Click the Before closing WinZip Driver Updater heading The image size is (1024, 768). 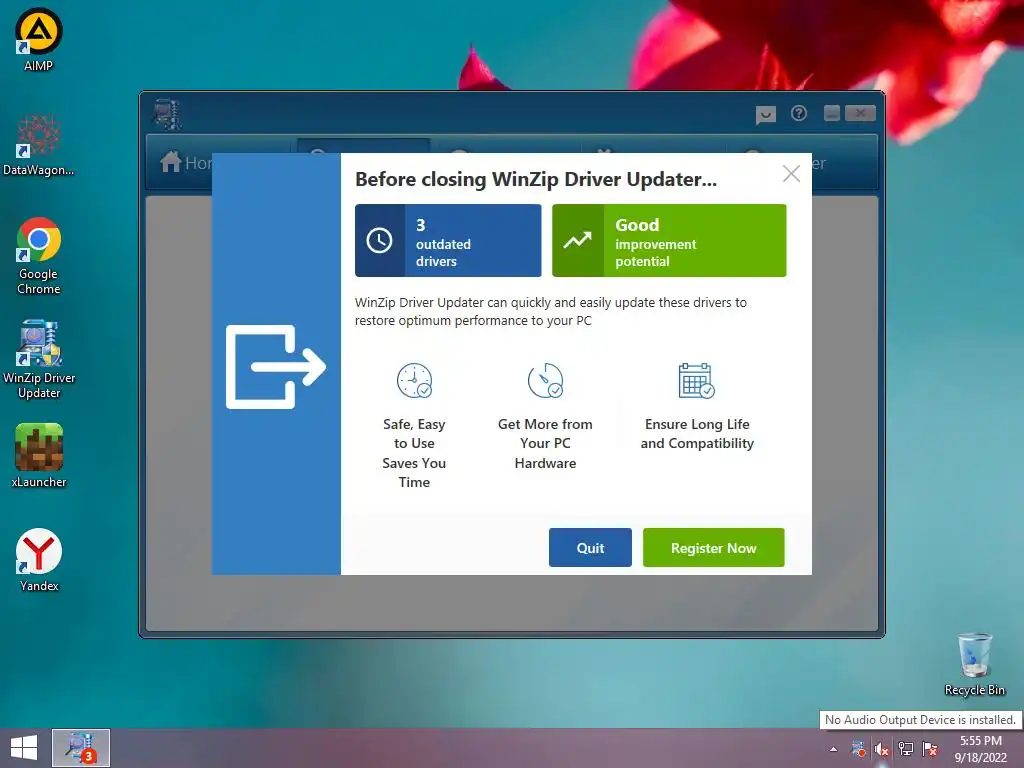click(x=536, y=179)
